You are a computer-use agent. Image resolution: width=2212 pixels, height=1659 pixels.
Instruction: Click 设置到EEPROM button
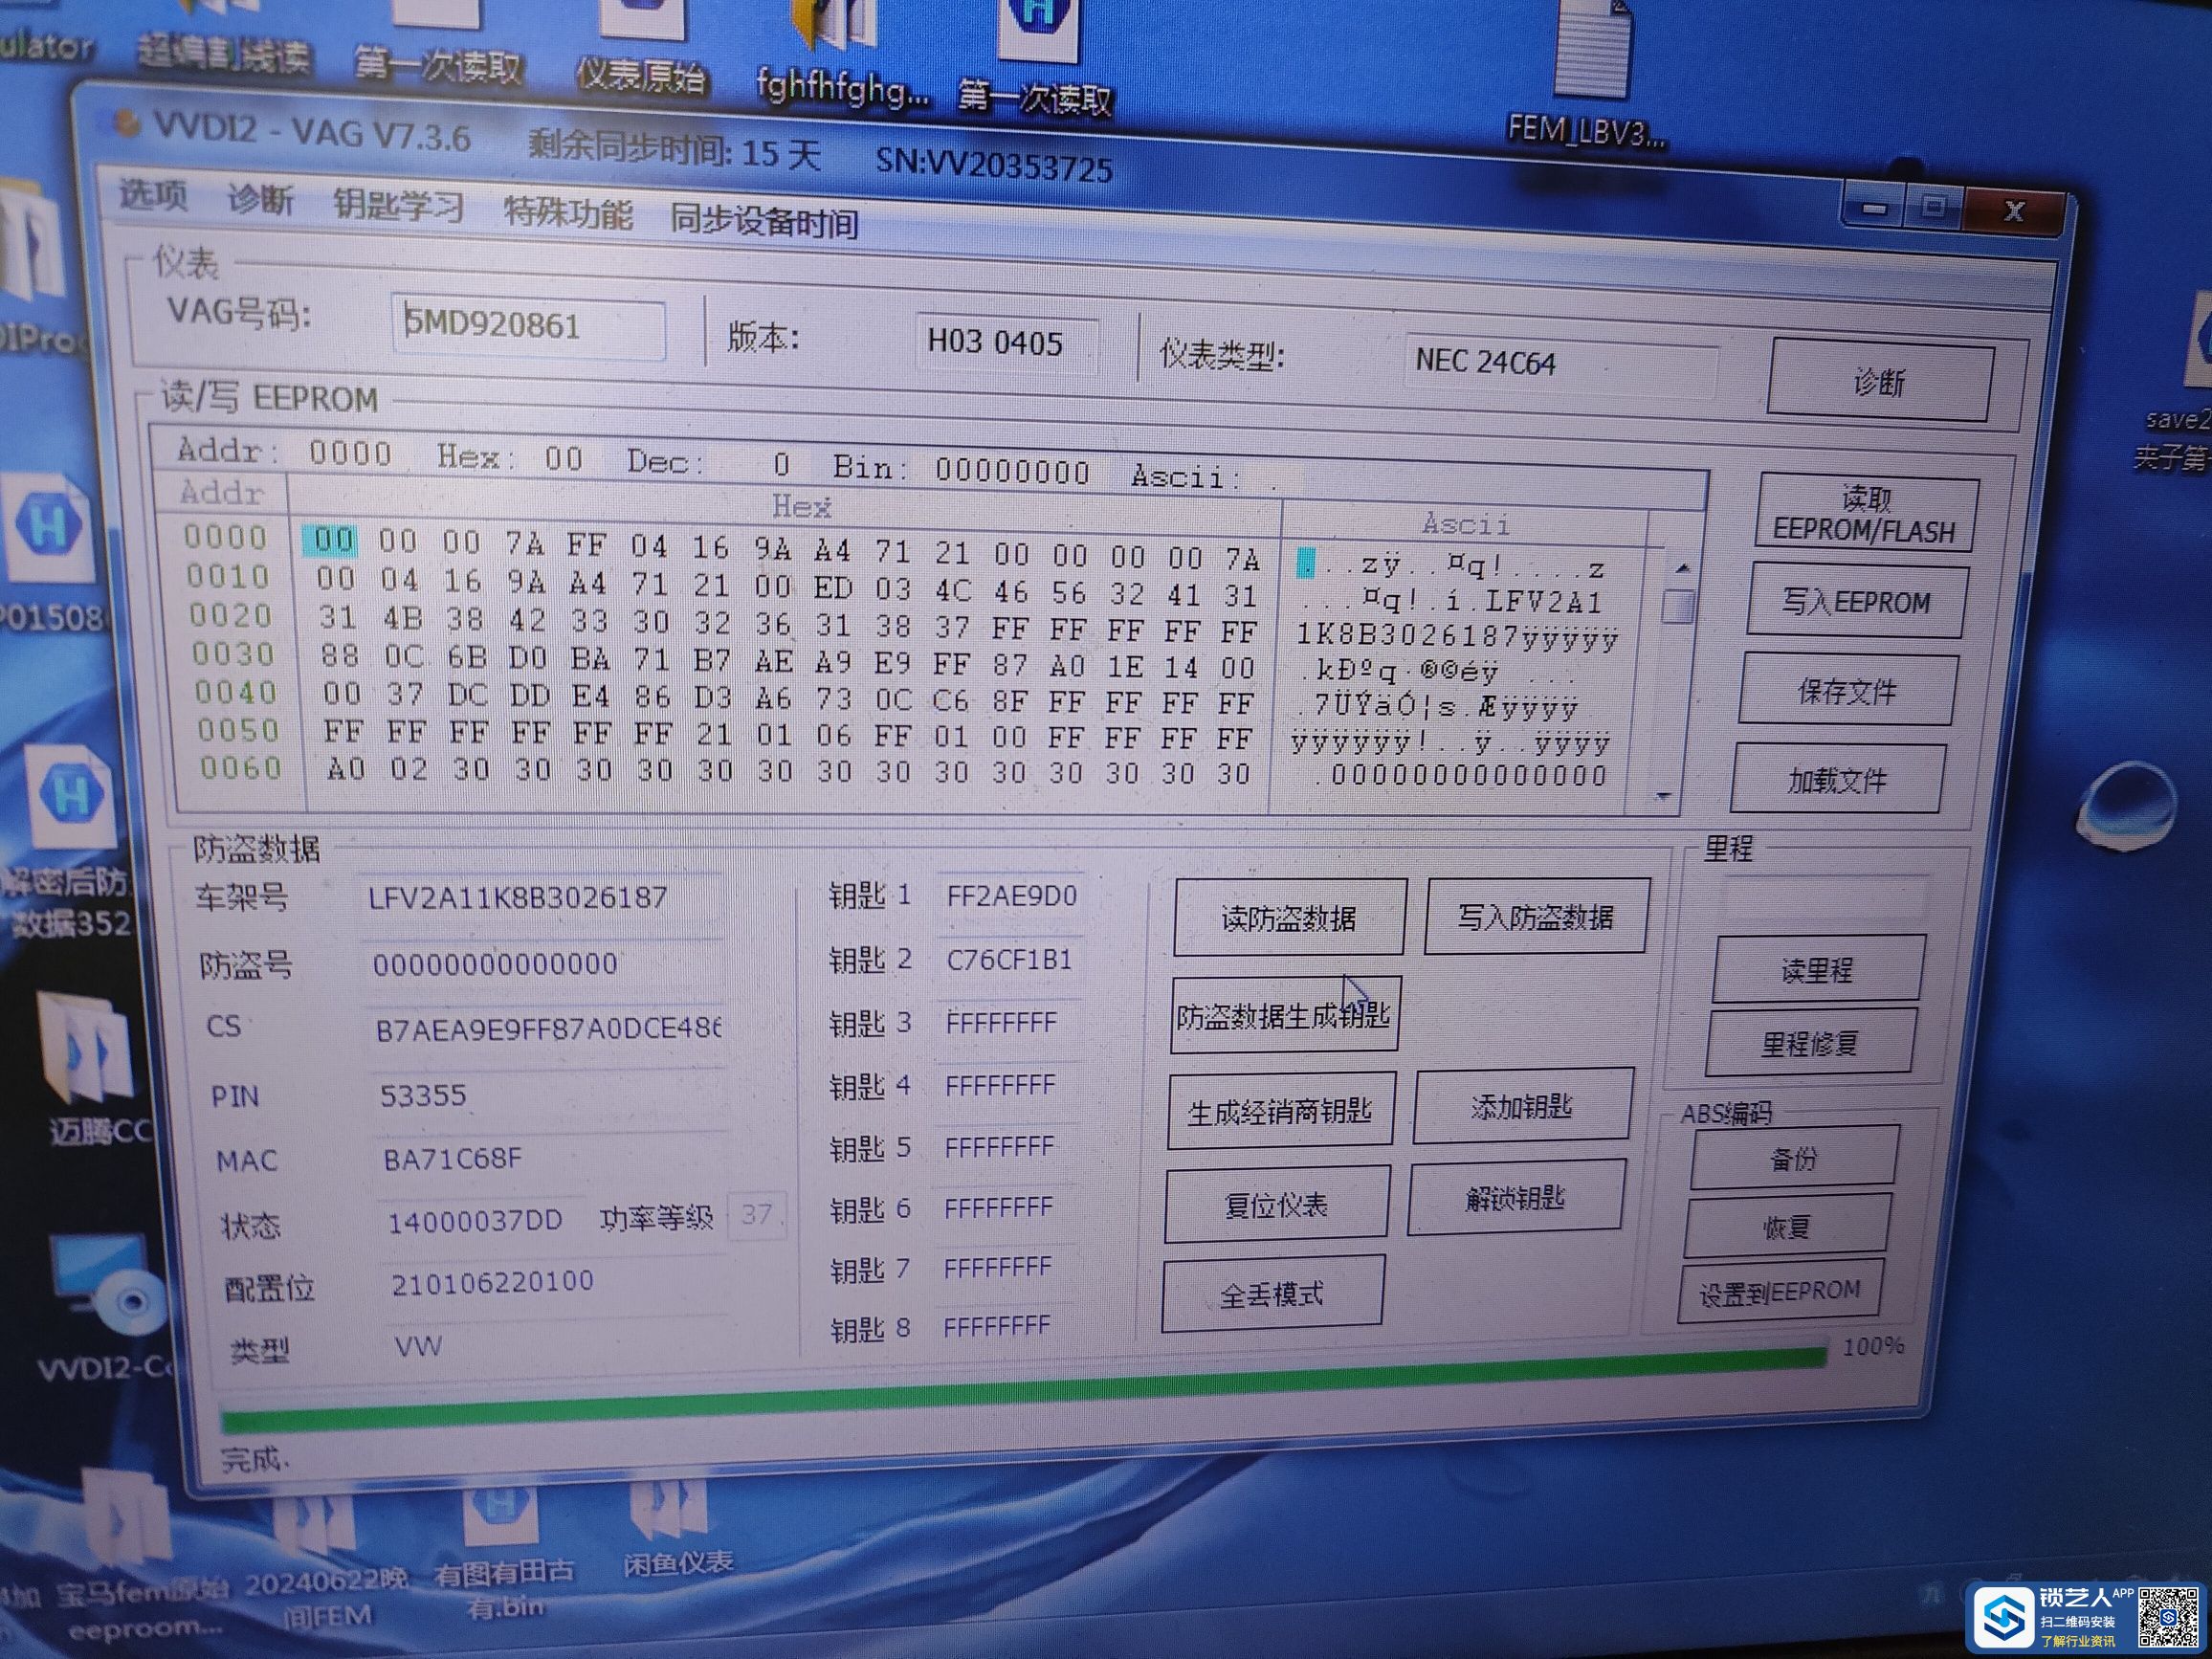pos(1780,1292)
